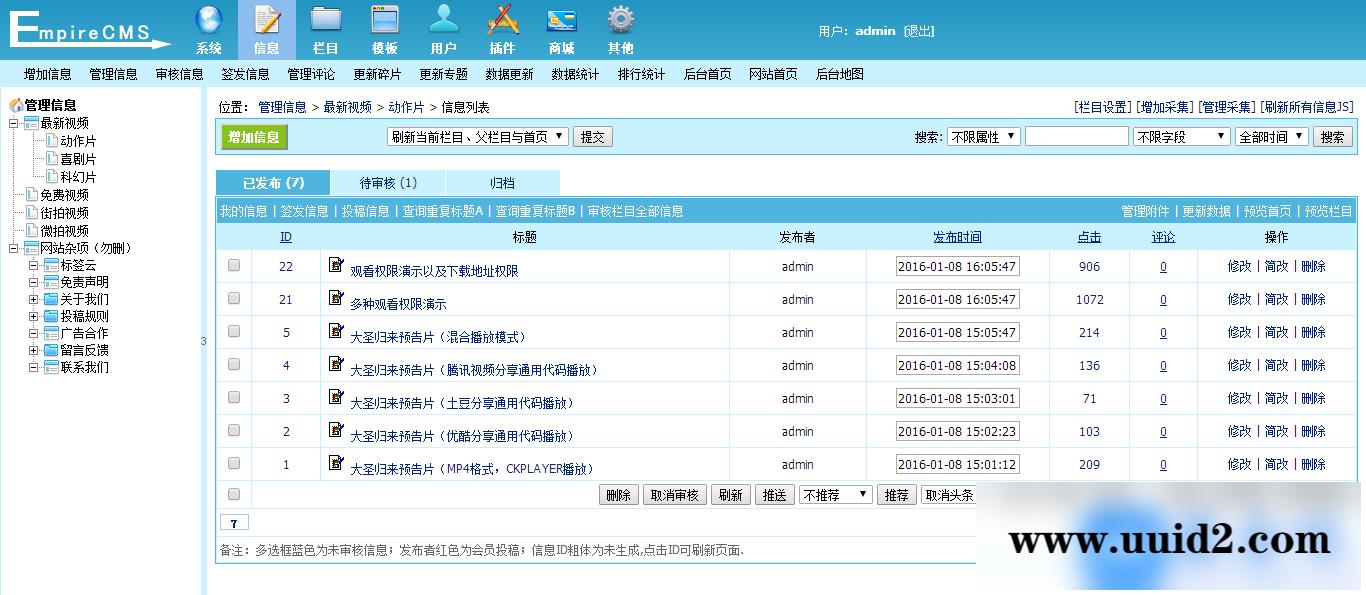Screen dimensions: 1366x595
Task: Open the 商城 (Mall) section icon
Action: [x=561, y=25]
